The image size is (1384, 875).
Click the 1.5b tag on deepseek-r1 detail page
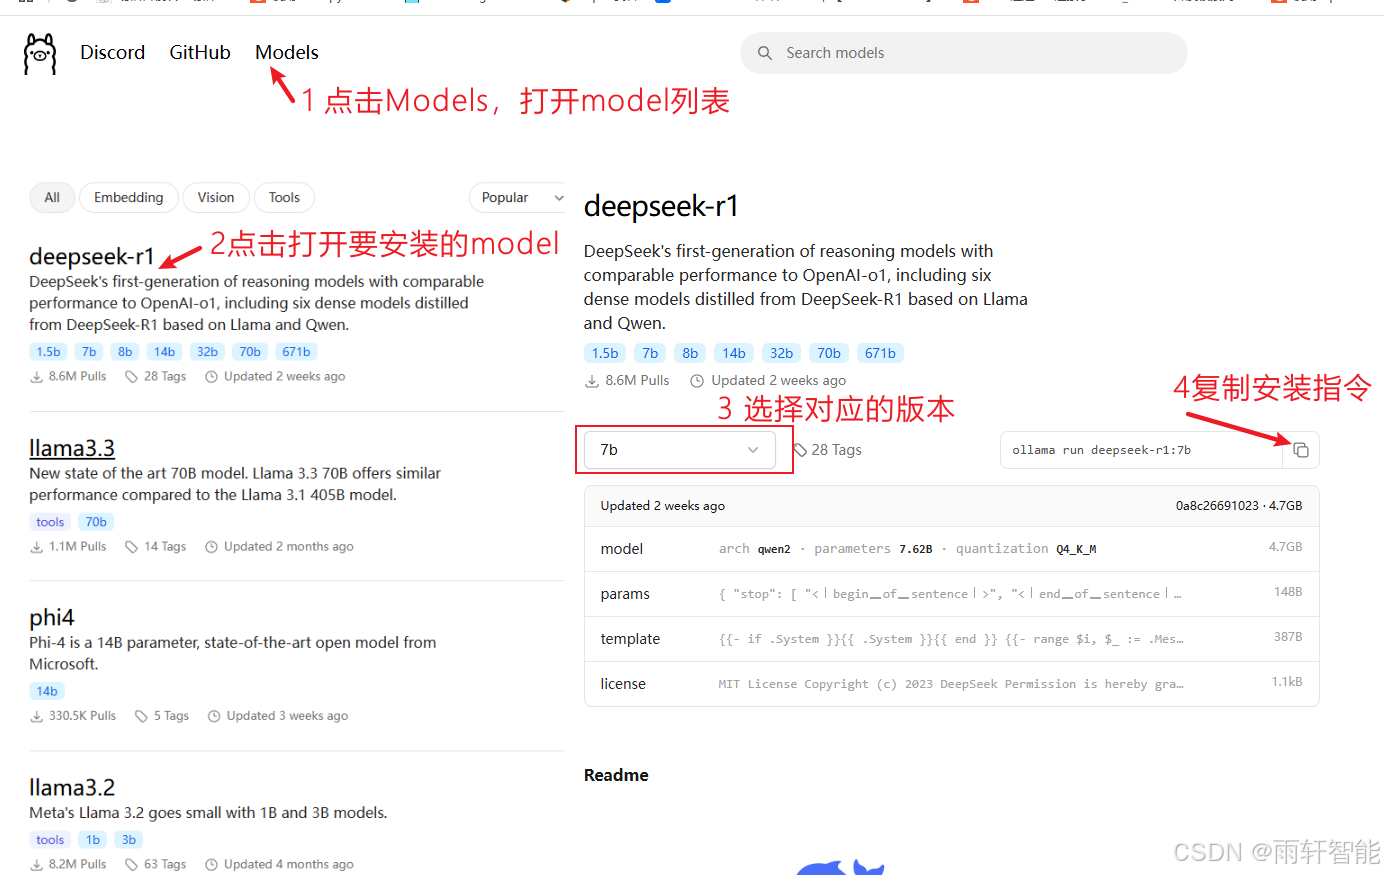pyautogui.click(x=605, y=353)
